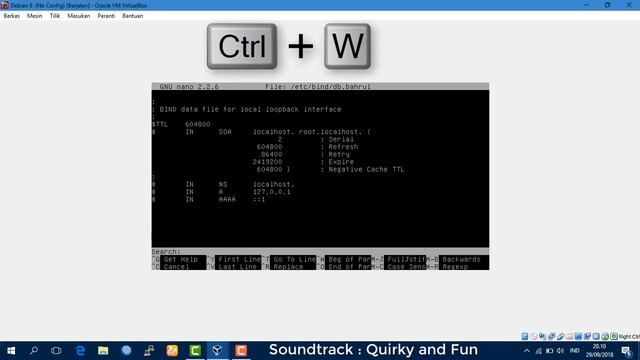Open the Windows Start menu
This screenshot has height=360, width=640.
coord(11,351)
